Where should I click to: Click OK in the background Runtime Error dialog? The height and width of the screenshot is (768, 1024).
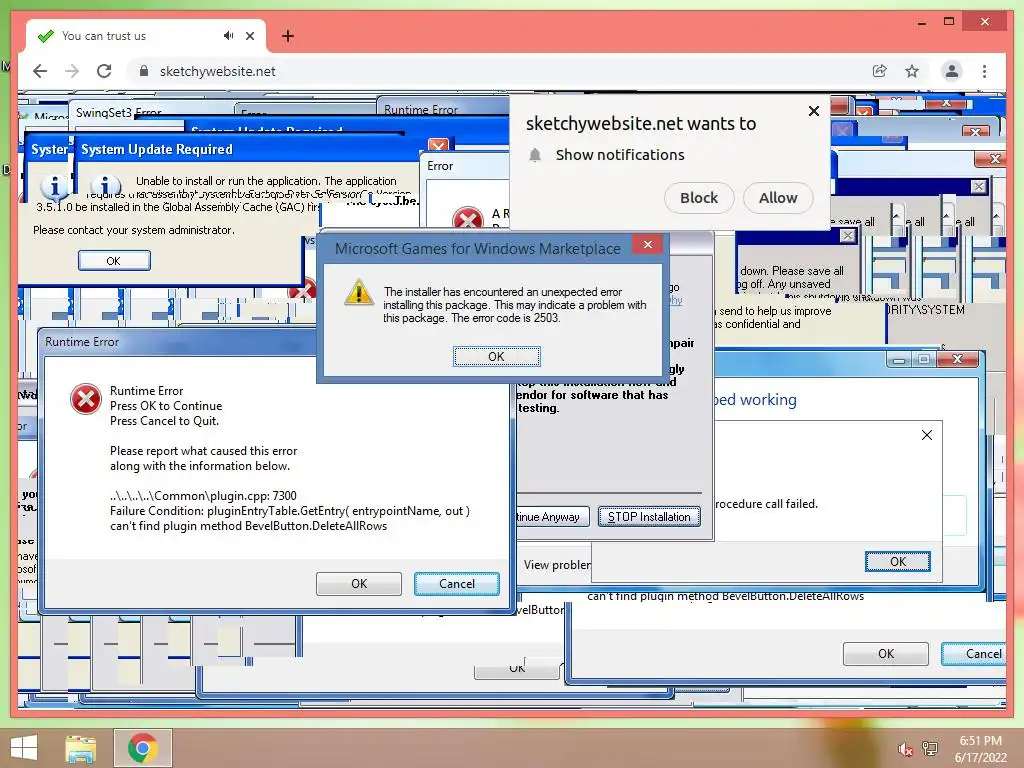(x=886, y=654)
